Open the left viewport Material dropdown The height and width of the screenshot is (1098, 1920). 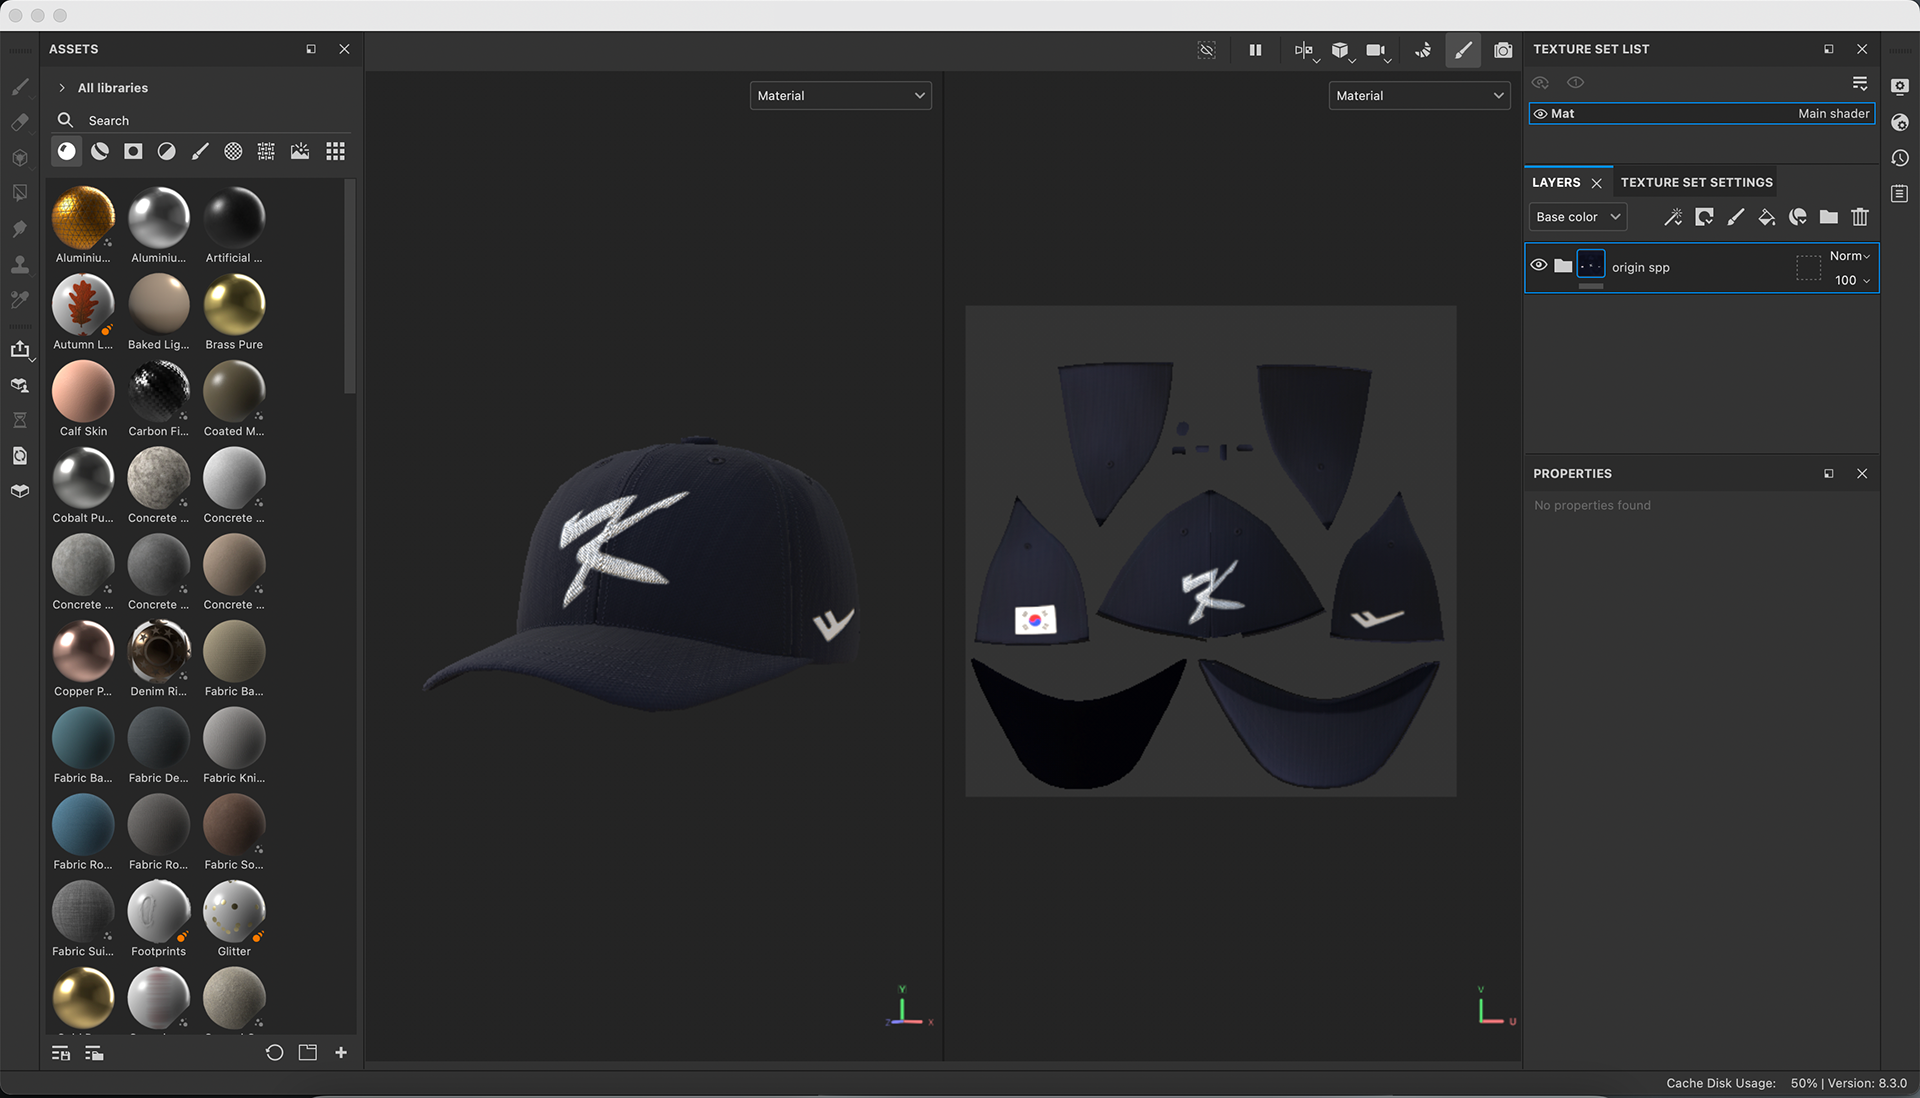[x=840, y=96]
